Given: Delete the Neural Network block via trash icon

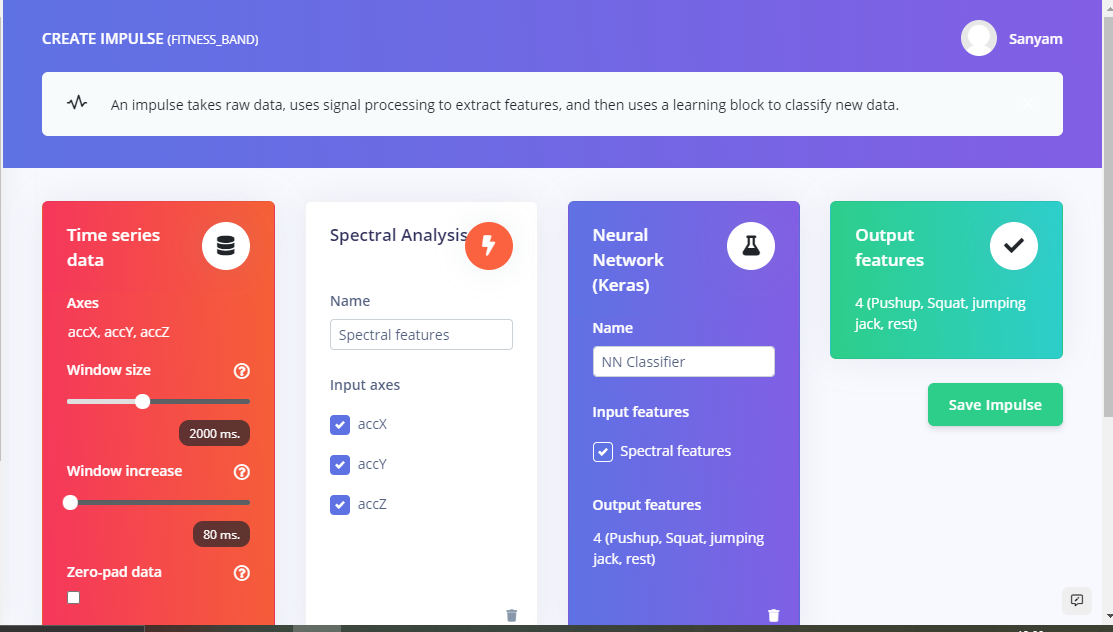Looking at the screenshot, I should [x=774, y=615].
